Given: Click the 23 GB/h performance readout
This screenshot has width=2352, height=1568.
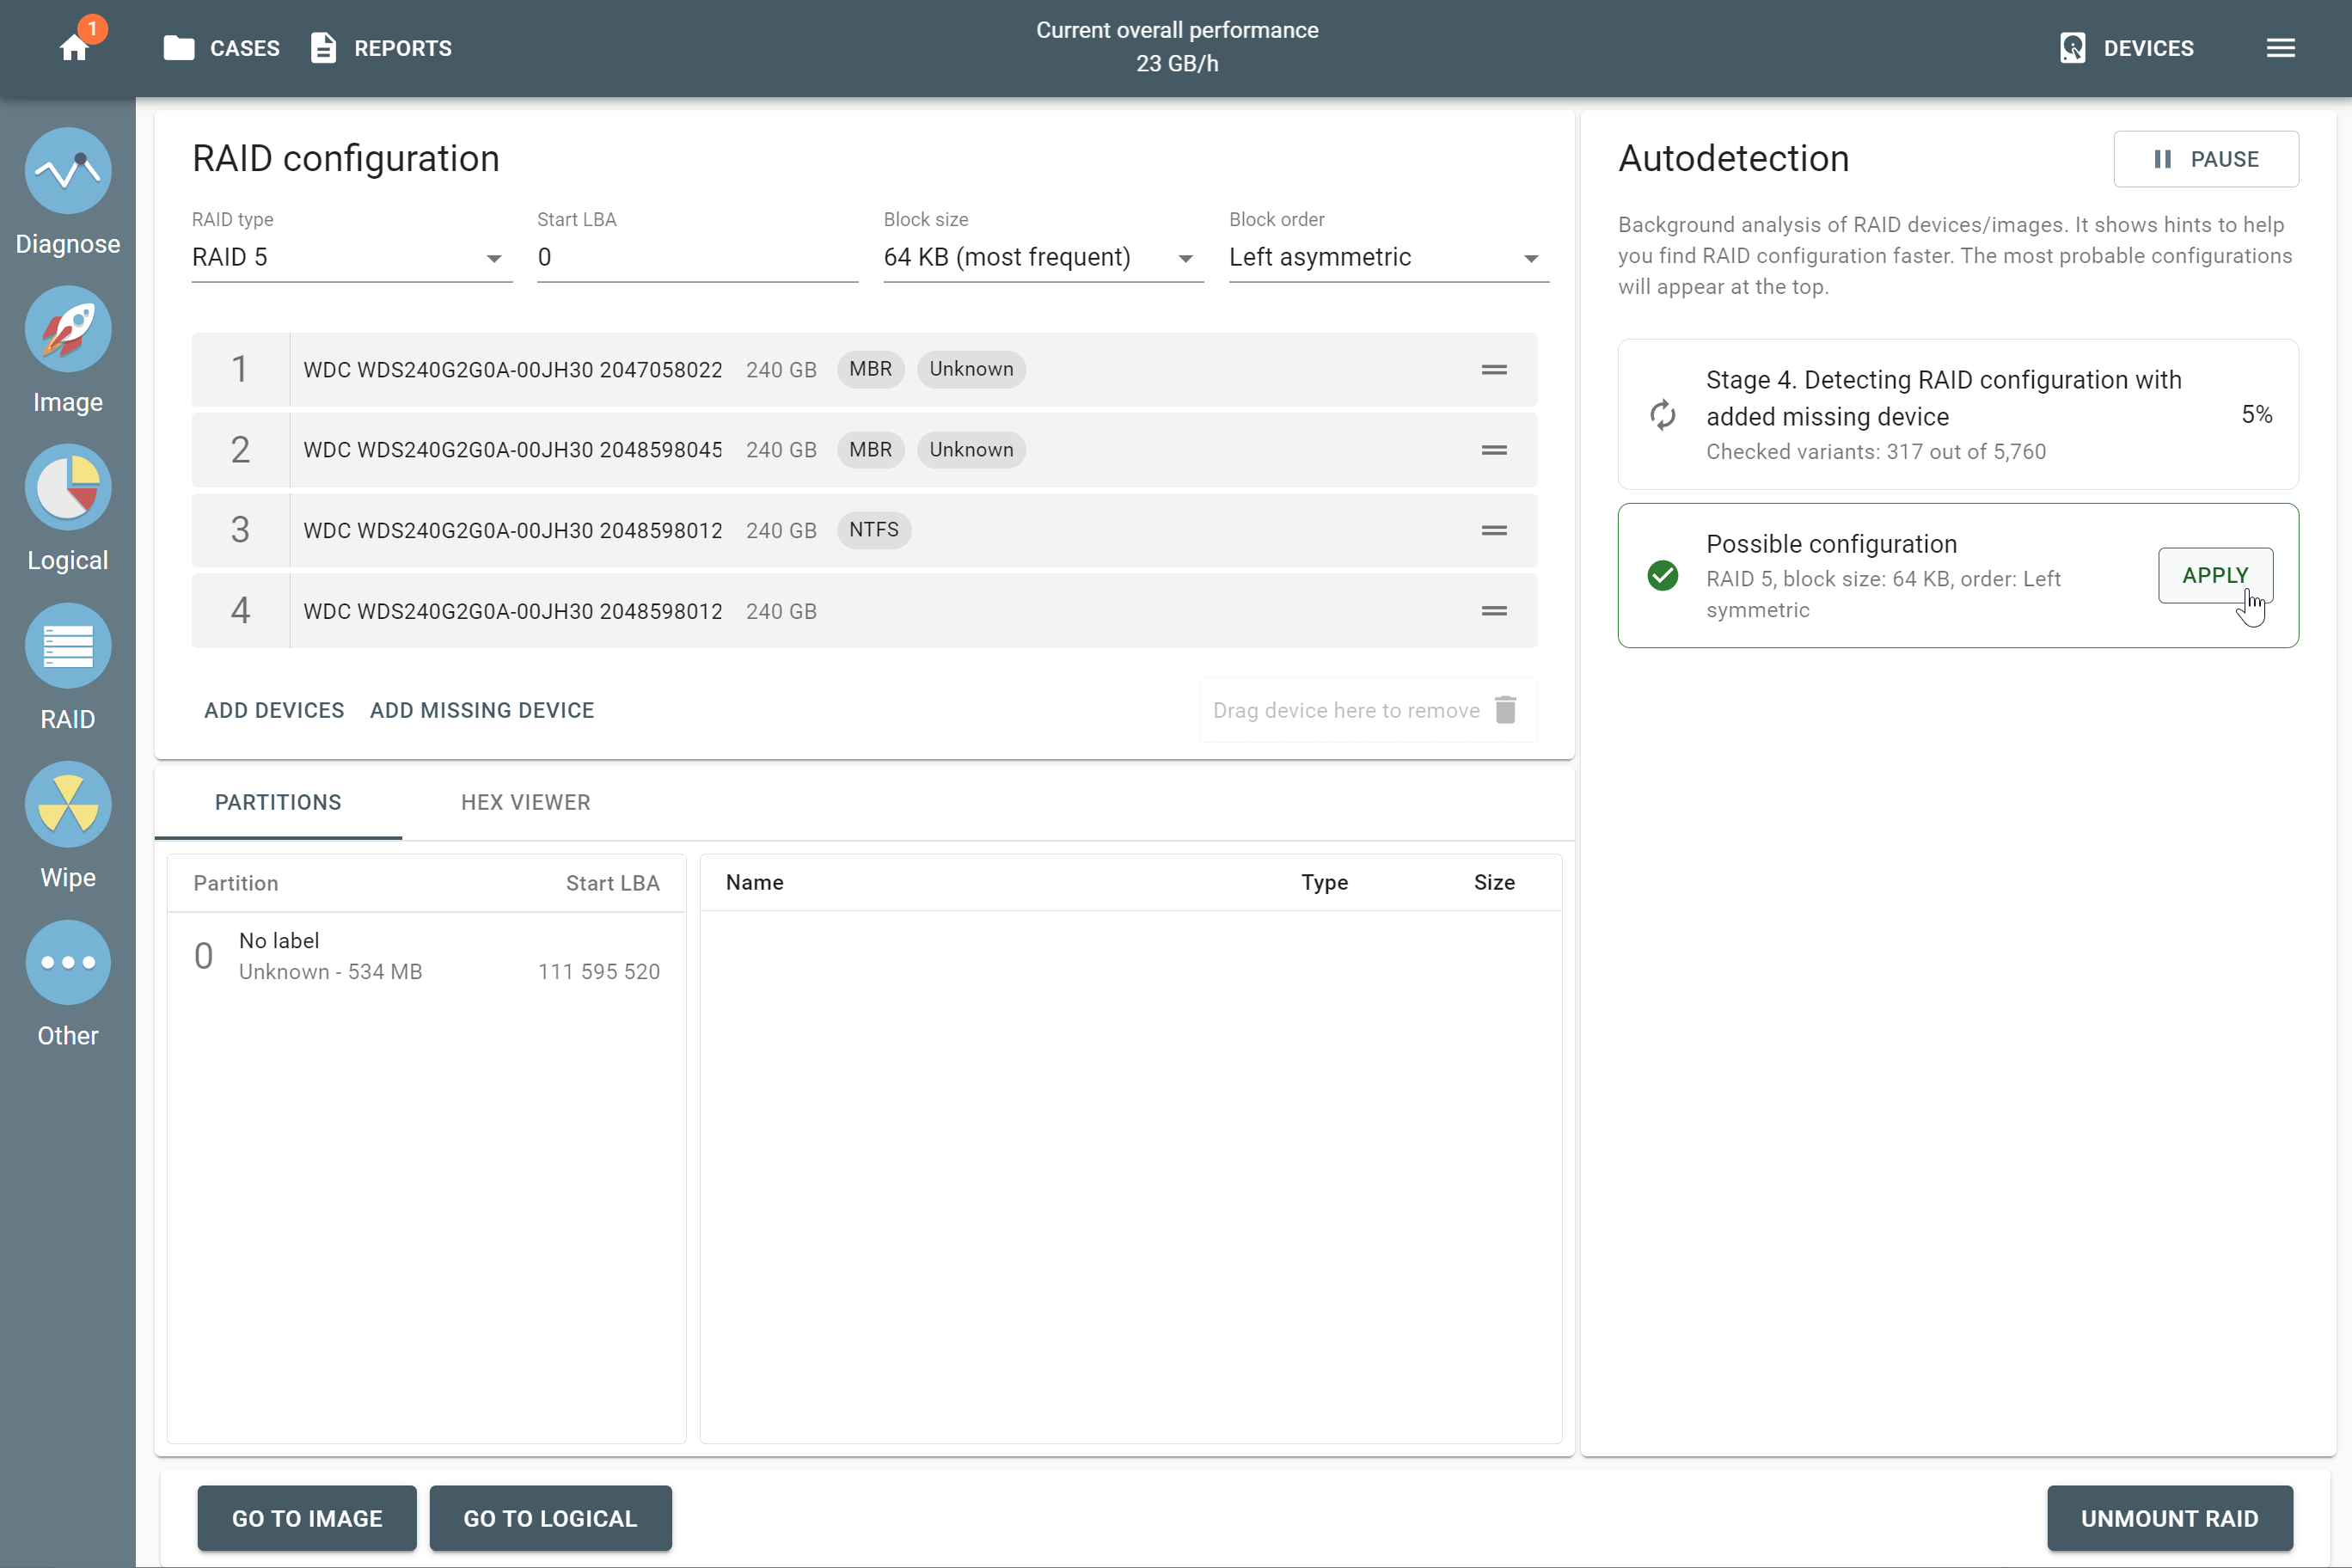Looking at the screenshot, I should pyautogui.click(x=1177, y=63).
